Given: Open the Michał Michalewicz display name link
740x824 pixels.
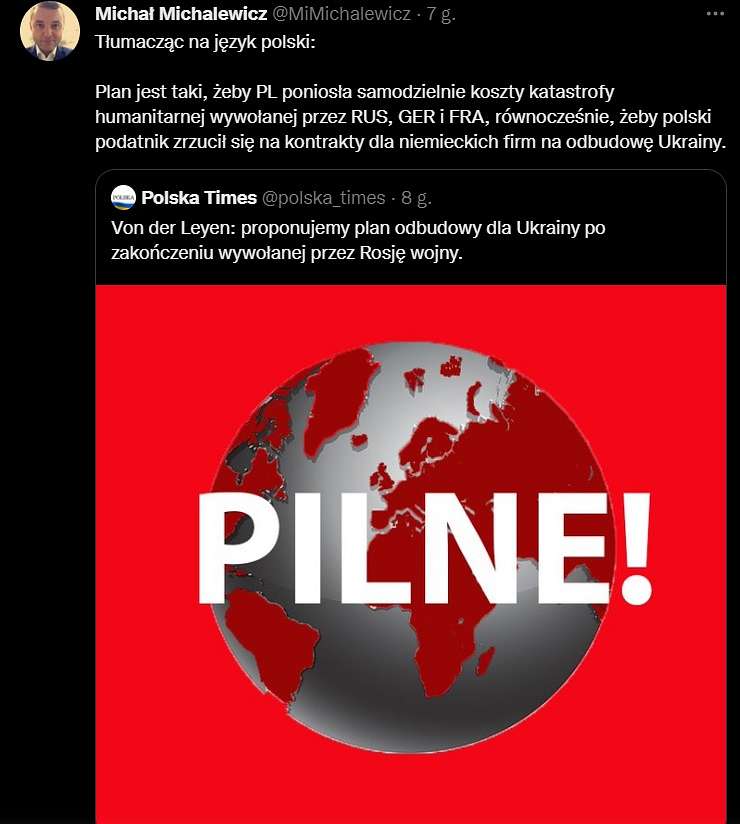Looking at the screenshot, I should click(181, 14).
